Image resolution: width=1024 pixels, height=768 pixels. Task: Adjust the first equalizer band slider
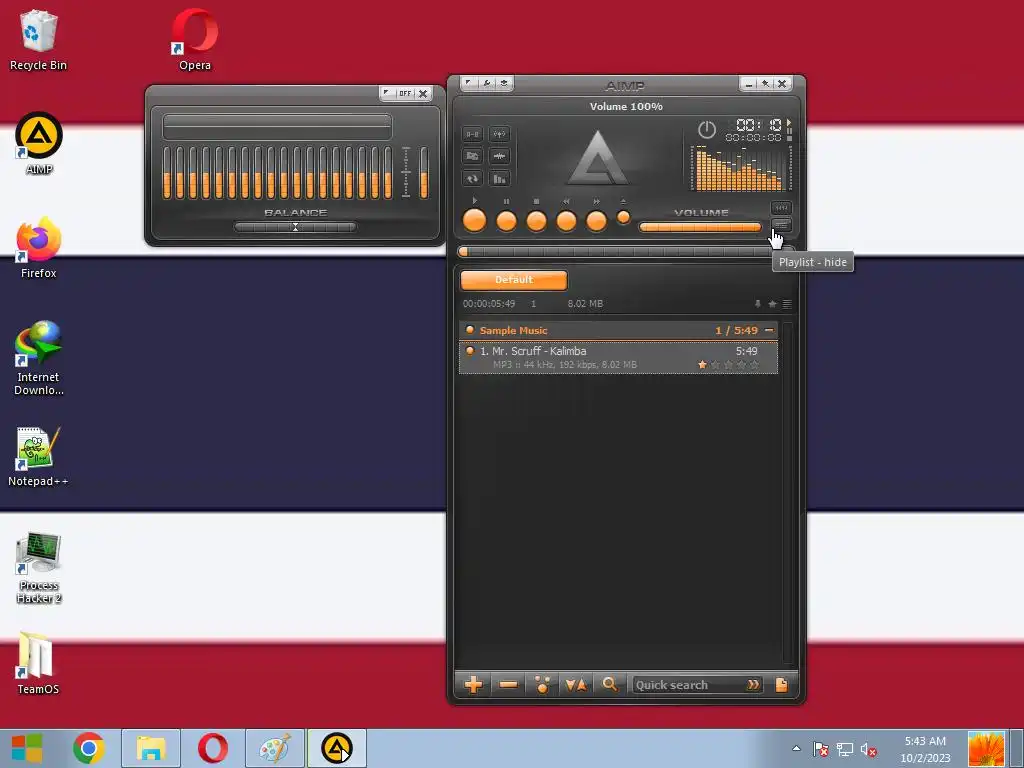tap(167, 173)
